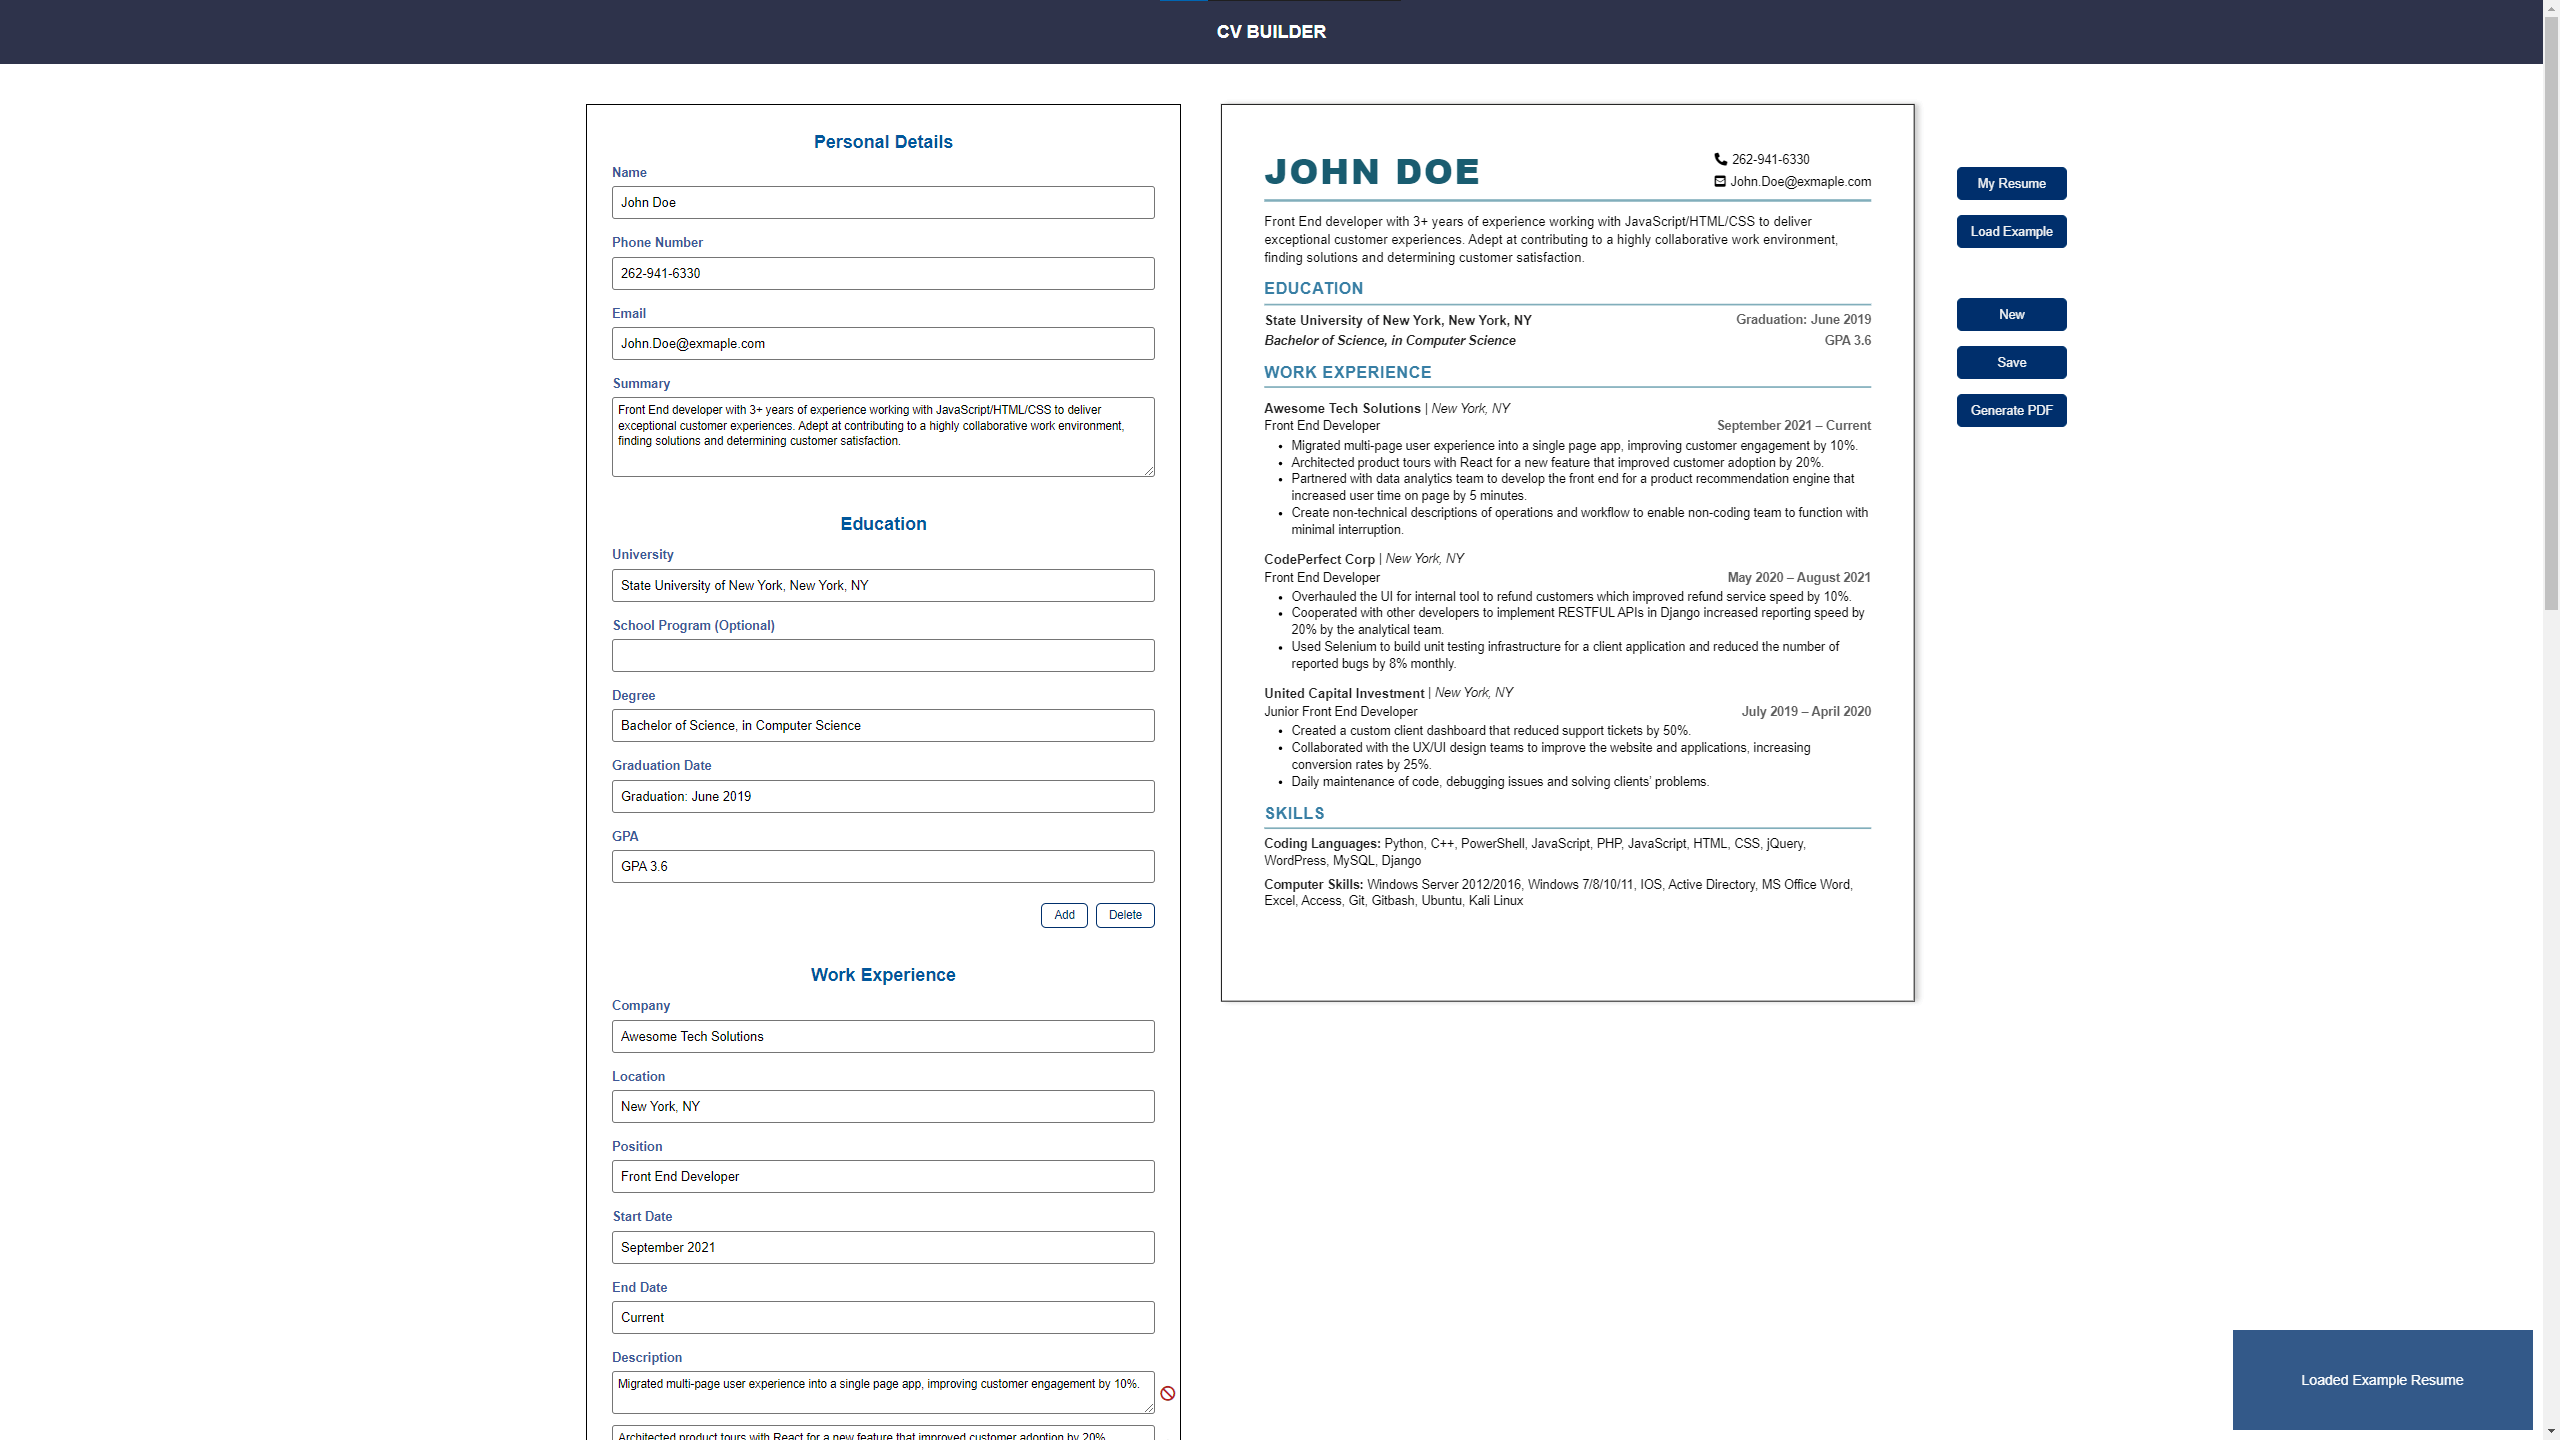
Task: Click the empty School Program field
Action: pos(882,655)
